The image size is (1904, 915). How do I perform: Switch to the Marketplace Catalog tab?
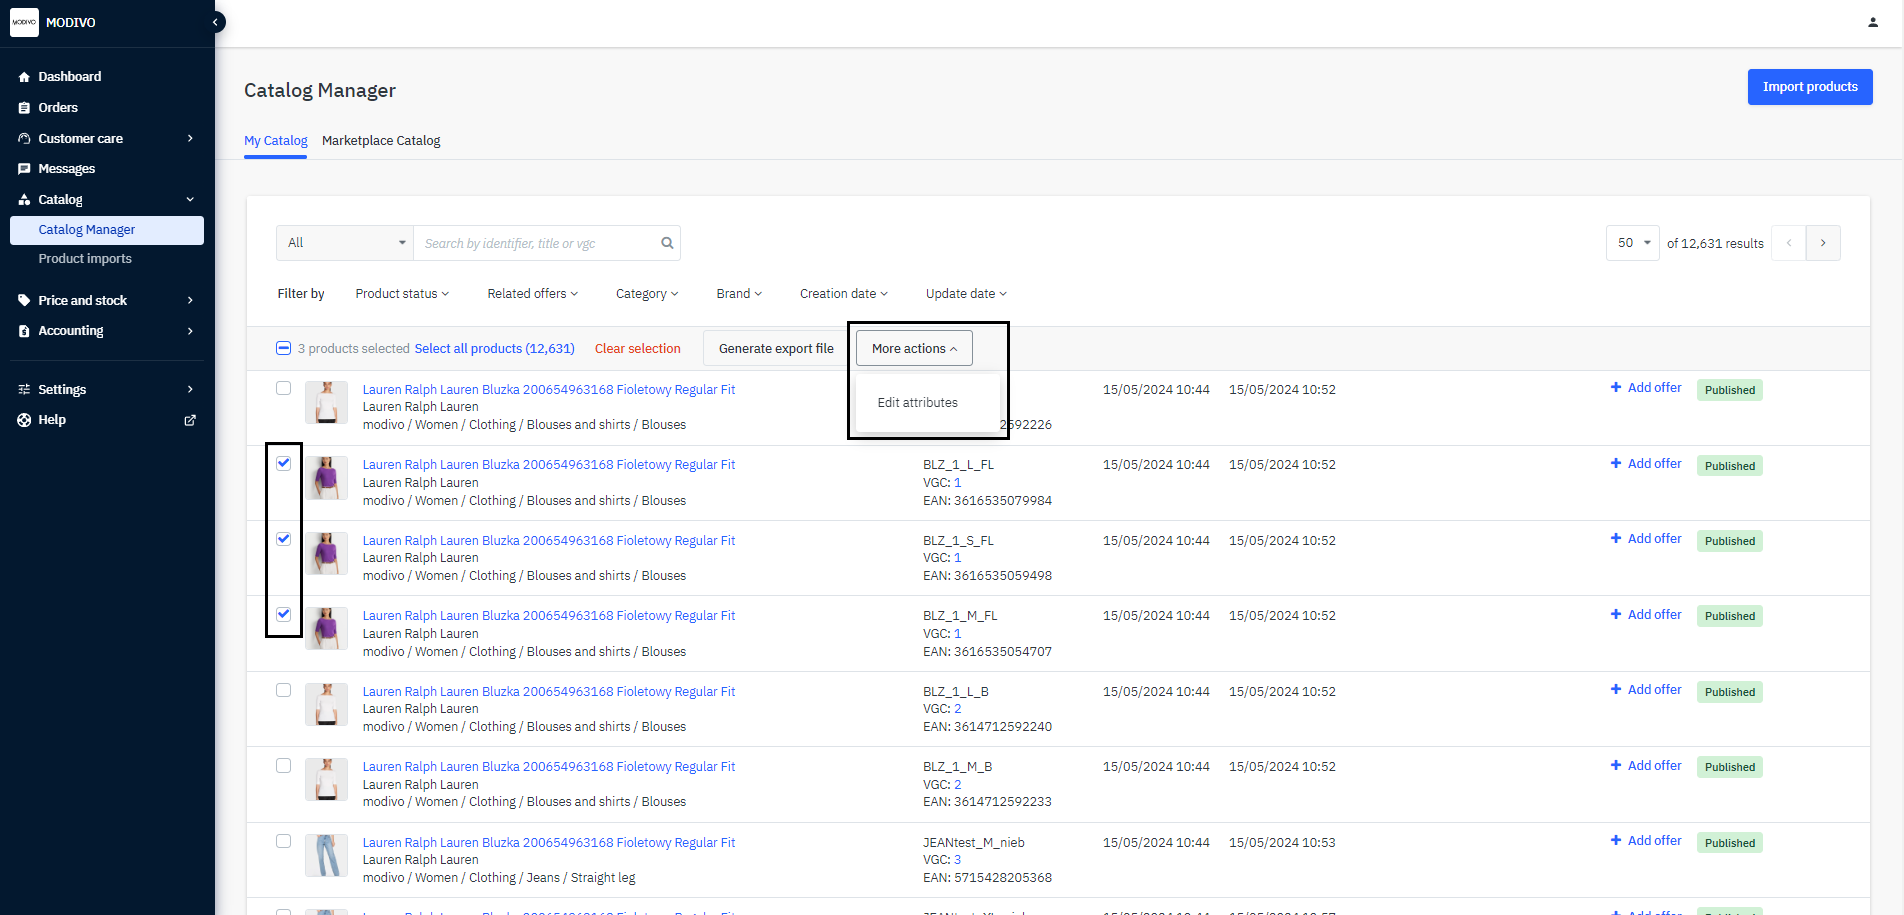pos(381,141)
